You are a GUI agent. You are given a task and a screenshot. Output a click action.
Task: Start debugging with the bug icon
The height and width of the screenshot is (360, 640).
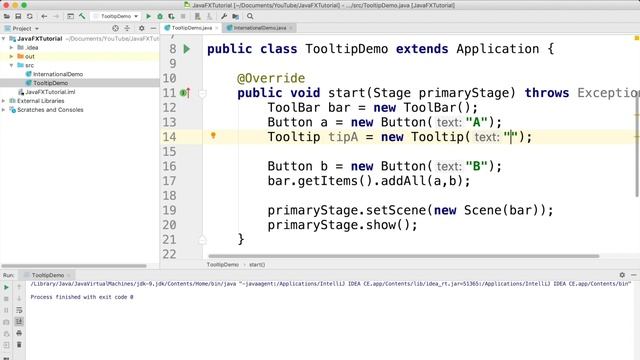[x=160, y=16]
